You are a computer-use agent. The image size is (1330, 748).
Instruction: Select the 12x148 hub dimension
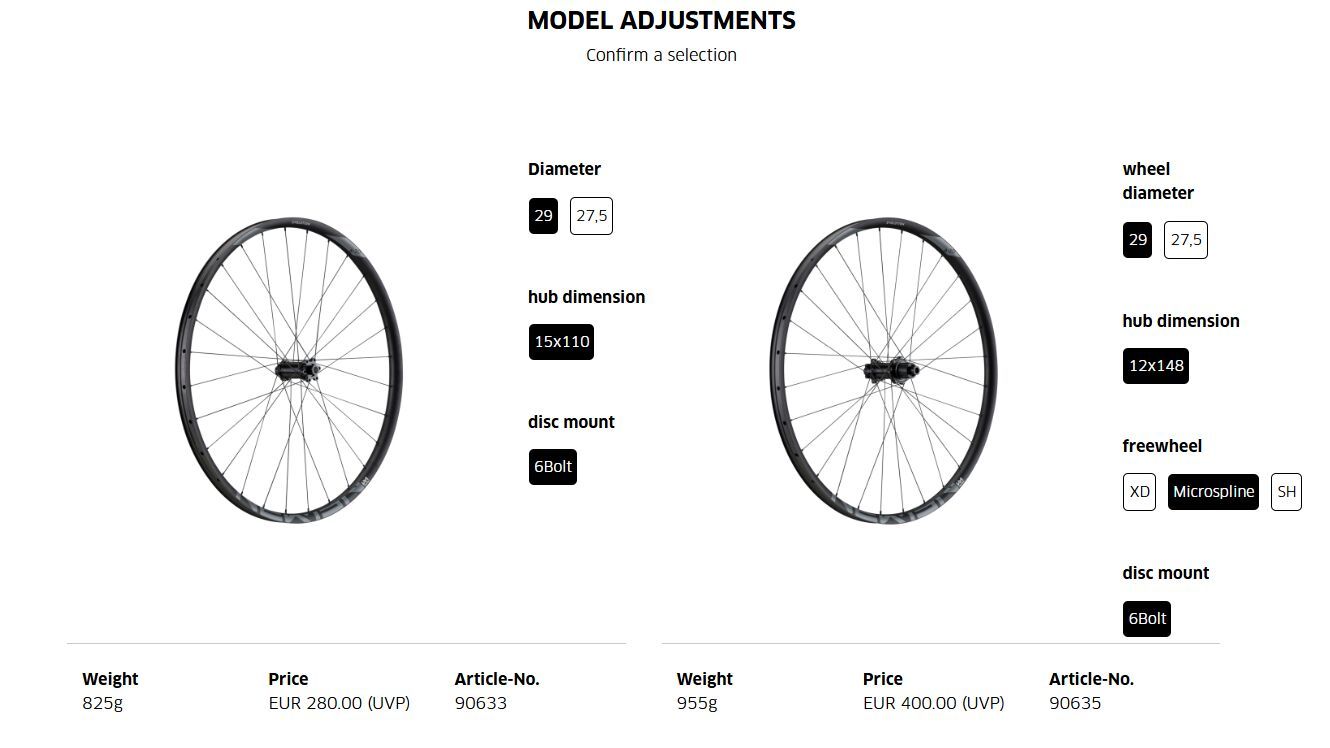[1156, 366]
